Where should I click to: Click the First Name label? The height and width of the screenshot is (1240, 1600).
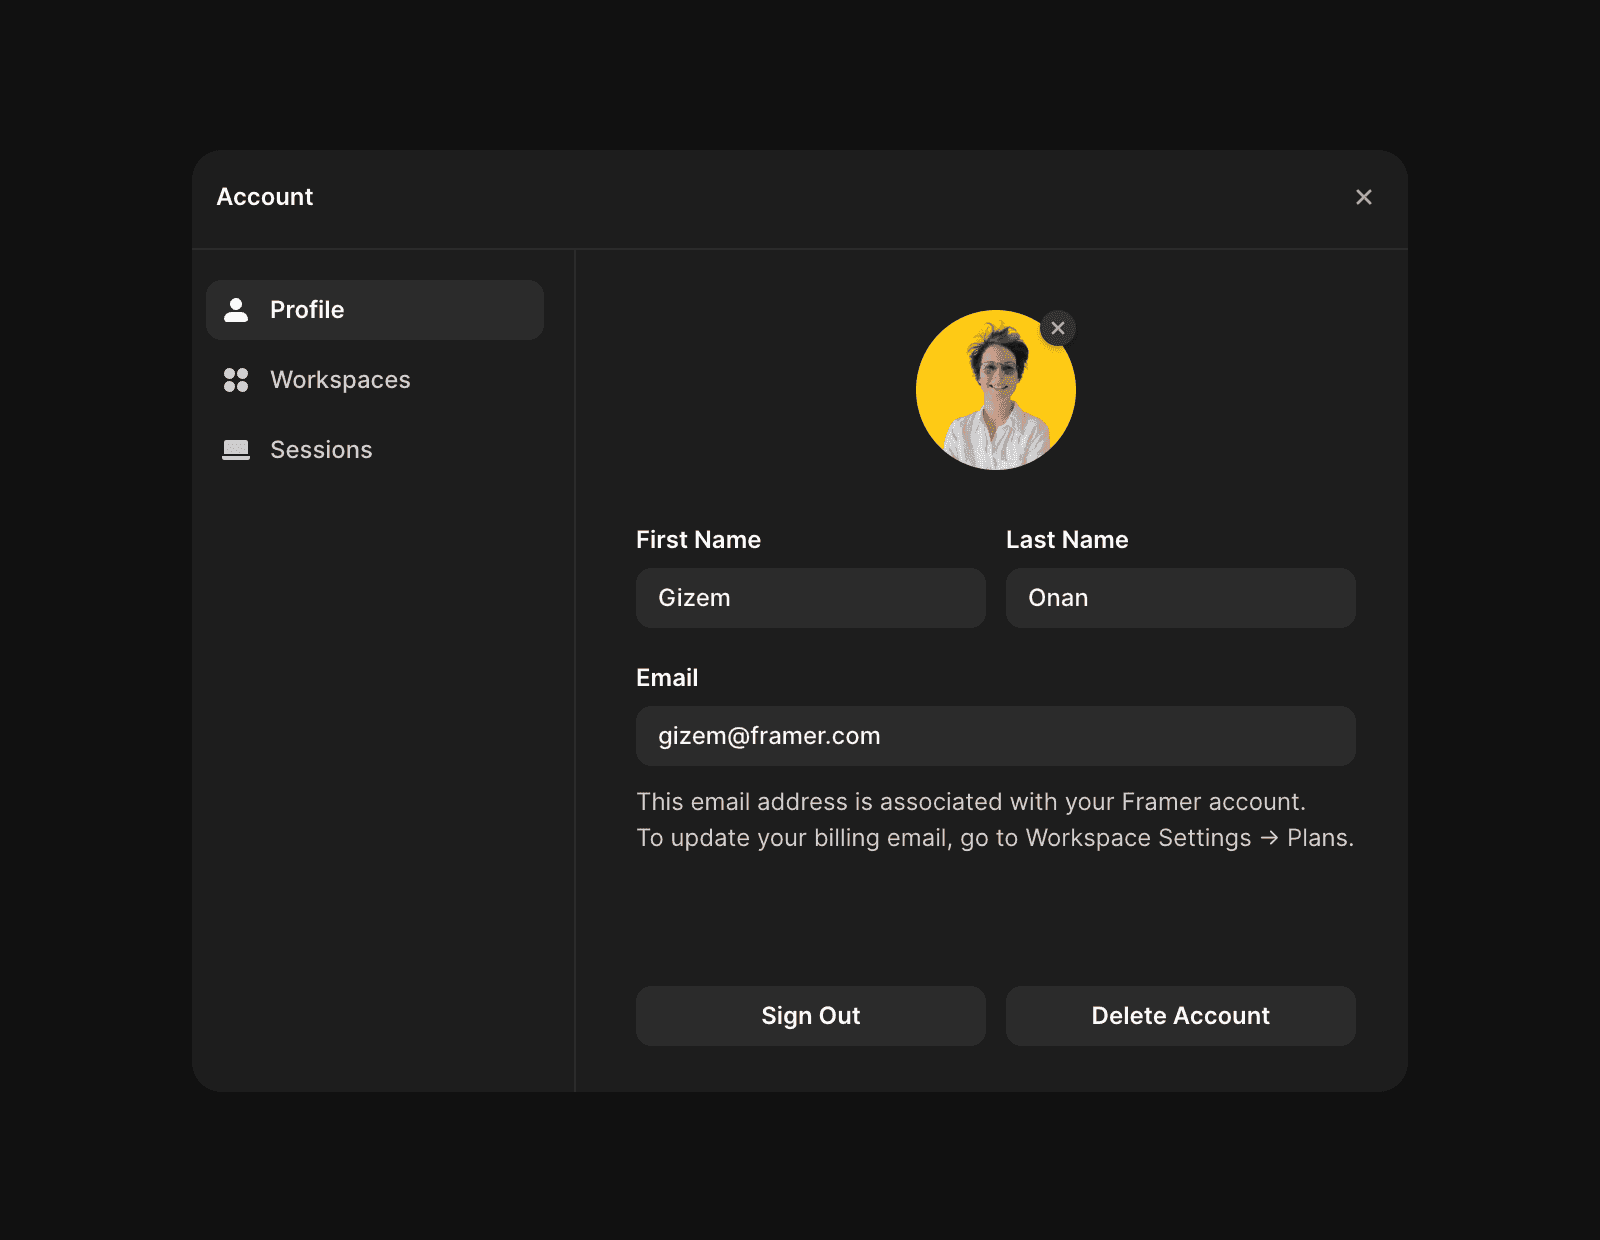699,540
